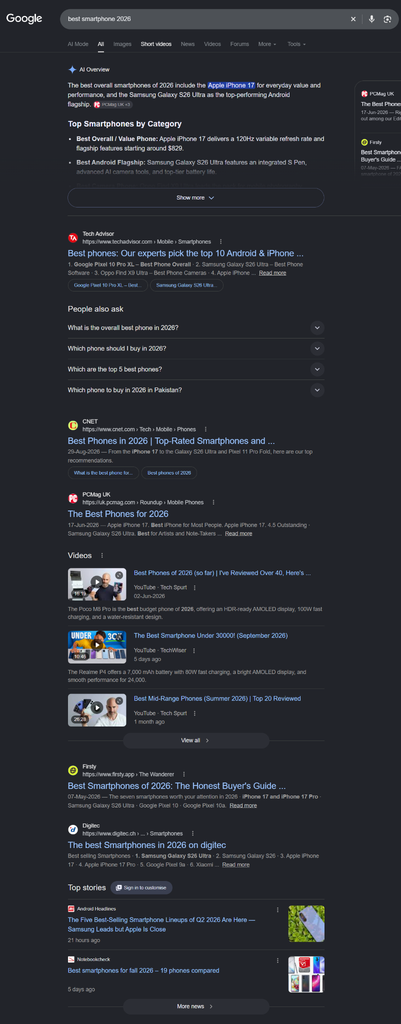Play the 'Best Phones of 2026 (so far)' video thumbnail
401x1024 pixels.
click(97, 584)
